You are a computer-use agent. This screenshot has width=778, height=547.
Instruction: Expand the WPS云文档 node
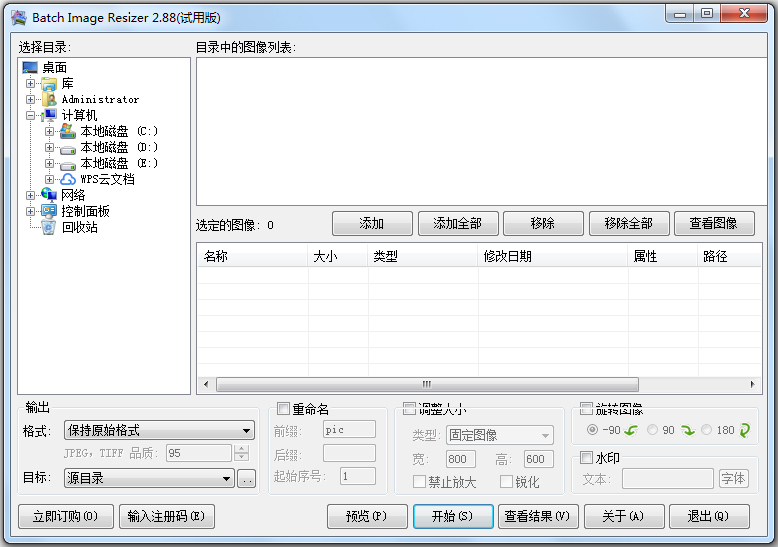click(49, 179)
